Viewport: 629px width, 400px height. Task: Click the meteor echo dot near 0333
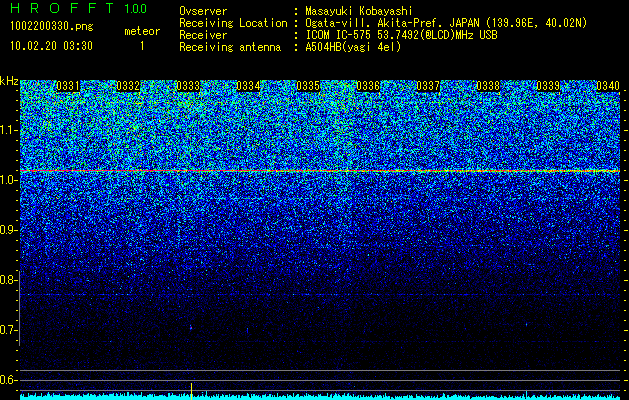pos(191,328)
